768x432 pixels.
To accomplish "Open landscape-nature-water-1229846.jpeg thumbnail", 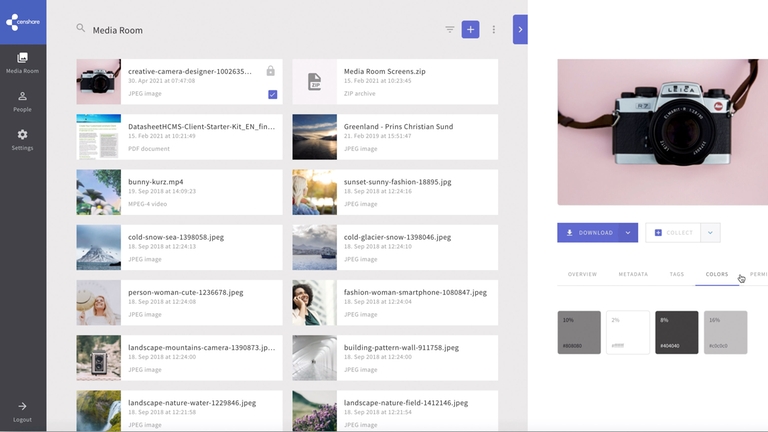I will [98, 411].
